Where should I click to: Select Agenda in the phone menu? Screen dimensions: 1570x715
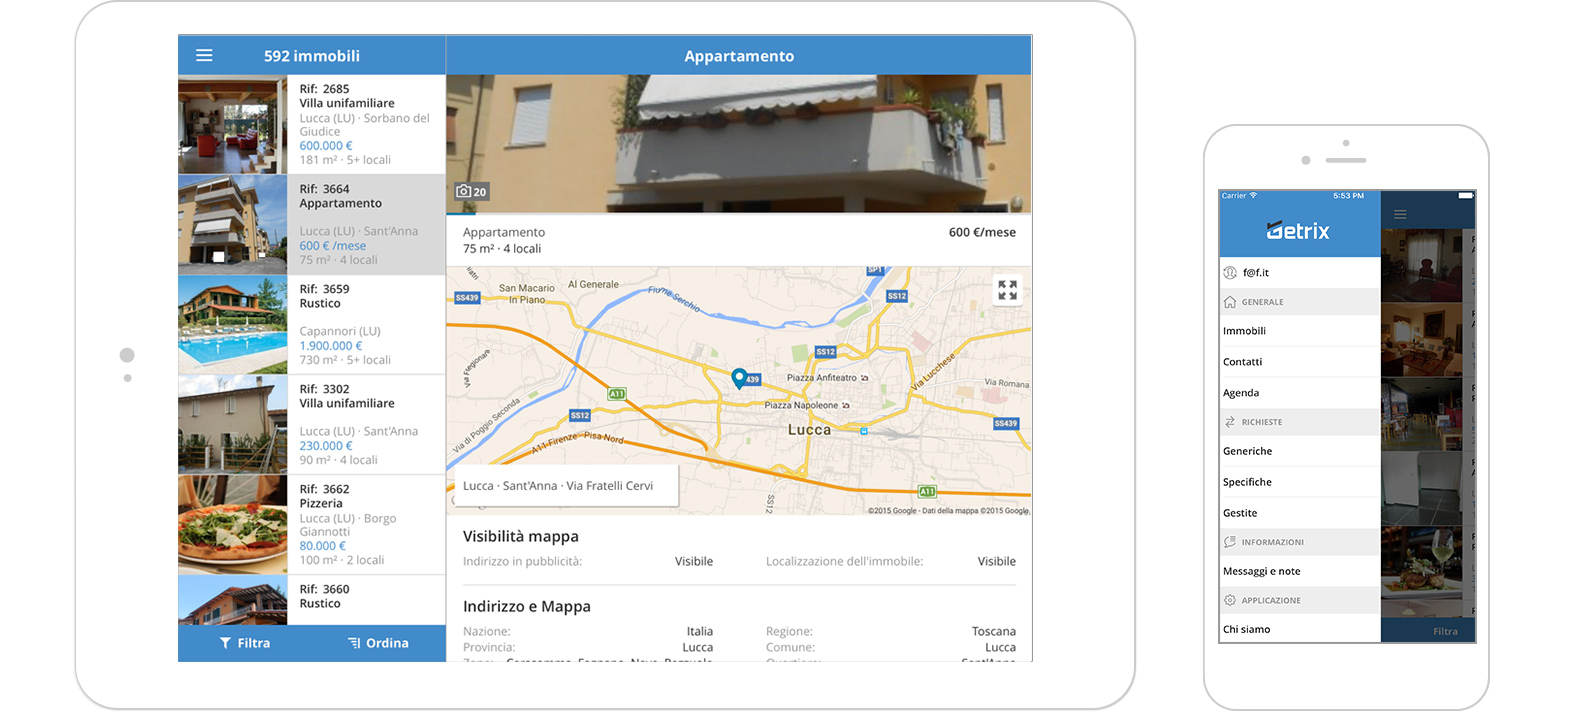pyautogui.click(x=1241, y=393)
